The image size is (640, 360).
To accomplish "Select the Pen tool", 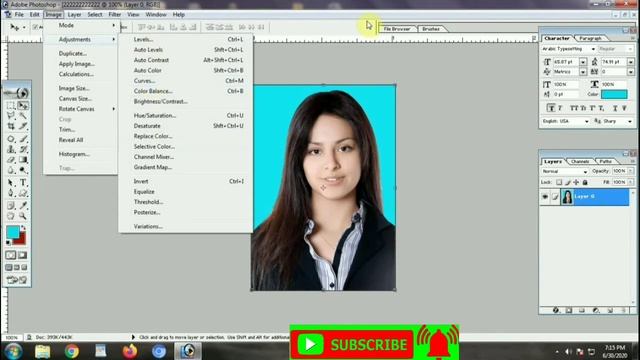I will 11,193.
